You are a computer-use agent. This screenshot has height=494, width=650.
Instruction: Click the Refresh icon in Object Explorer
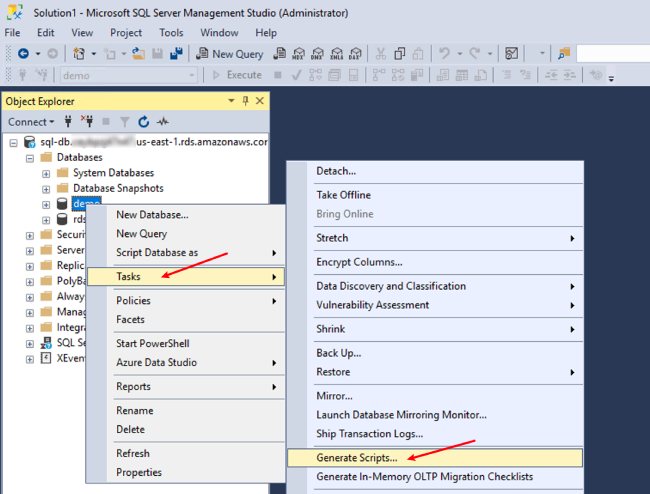click(143, 121)
